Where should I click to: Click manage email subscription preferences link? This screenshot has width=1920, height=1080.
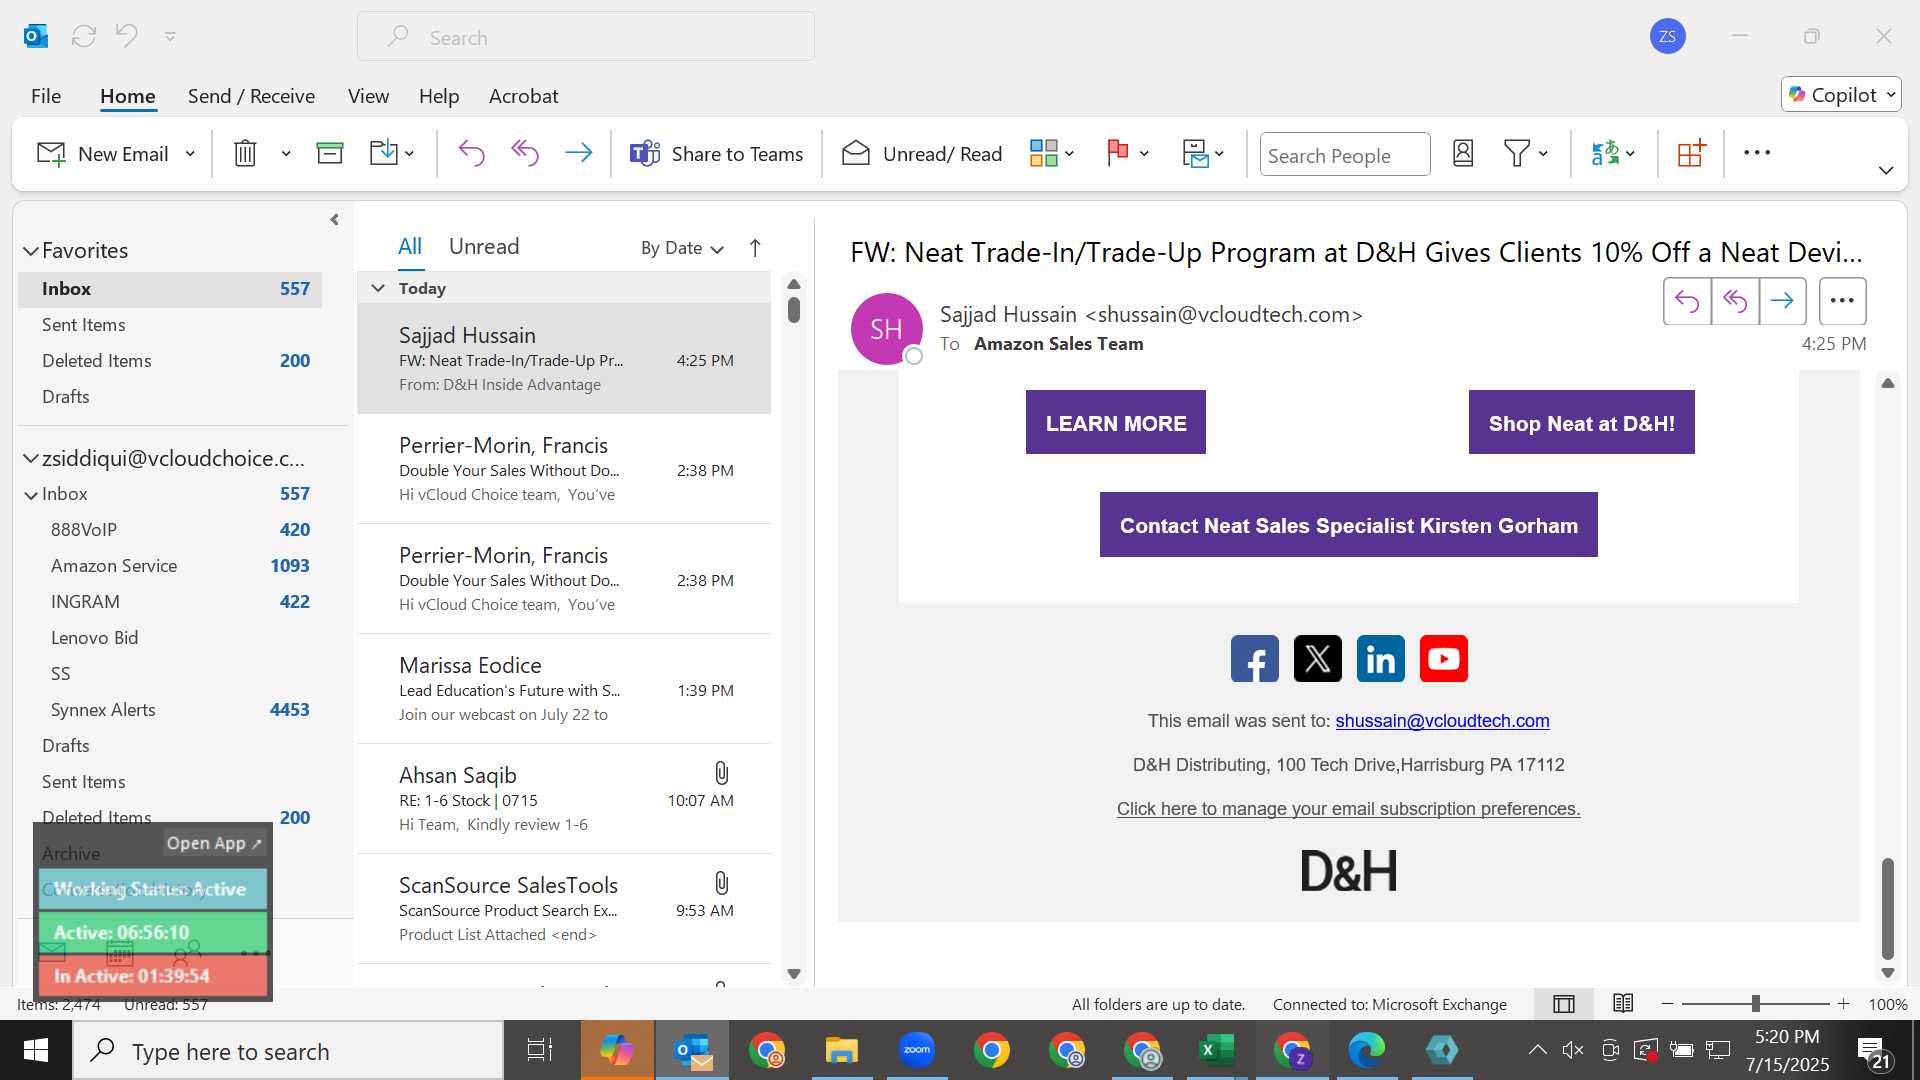pos(1348,809)
